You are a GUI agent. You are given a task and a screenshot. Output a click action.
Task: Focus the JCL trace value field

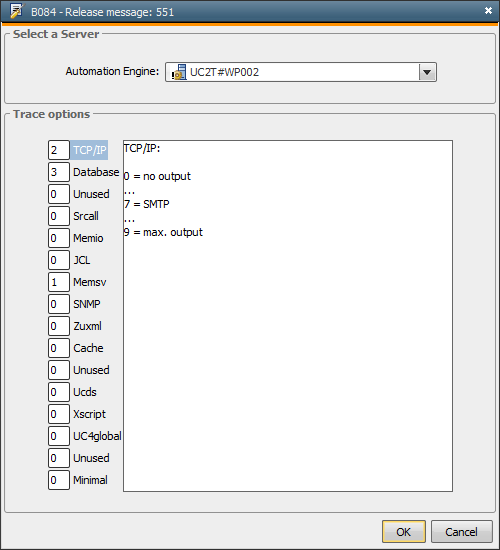(59, 260)
